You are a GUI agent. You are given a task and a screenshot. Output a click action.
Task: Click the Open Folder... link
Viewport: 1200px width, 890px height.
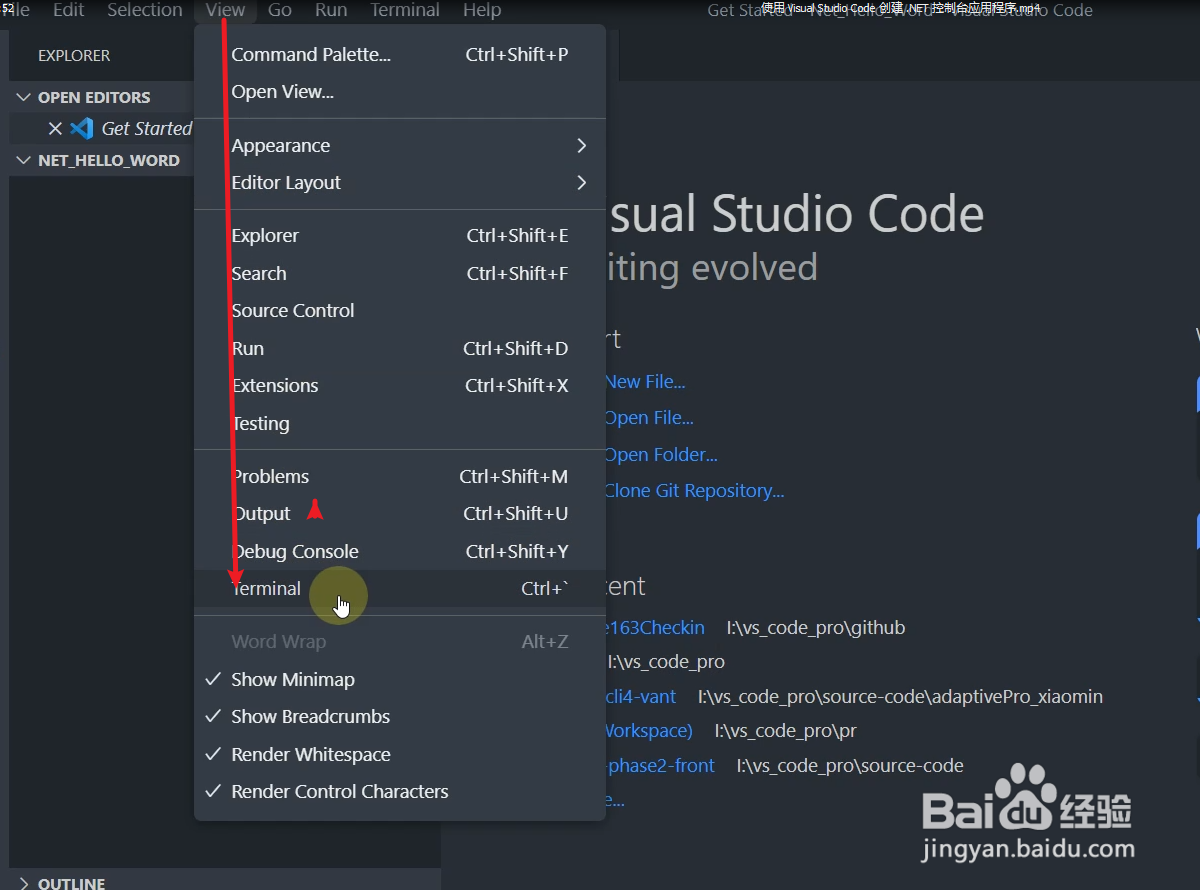coord(661,455)
